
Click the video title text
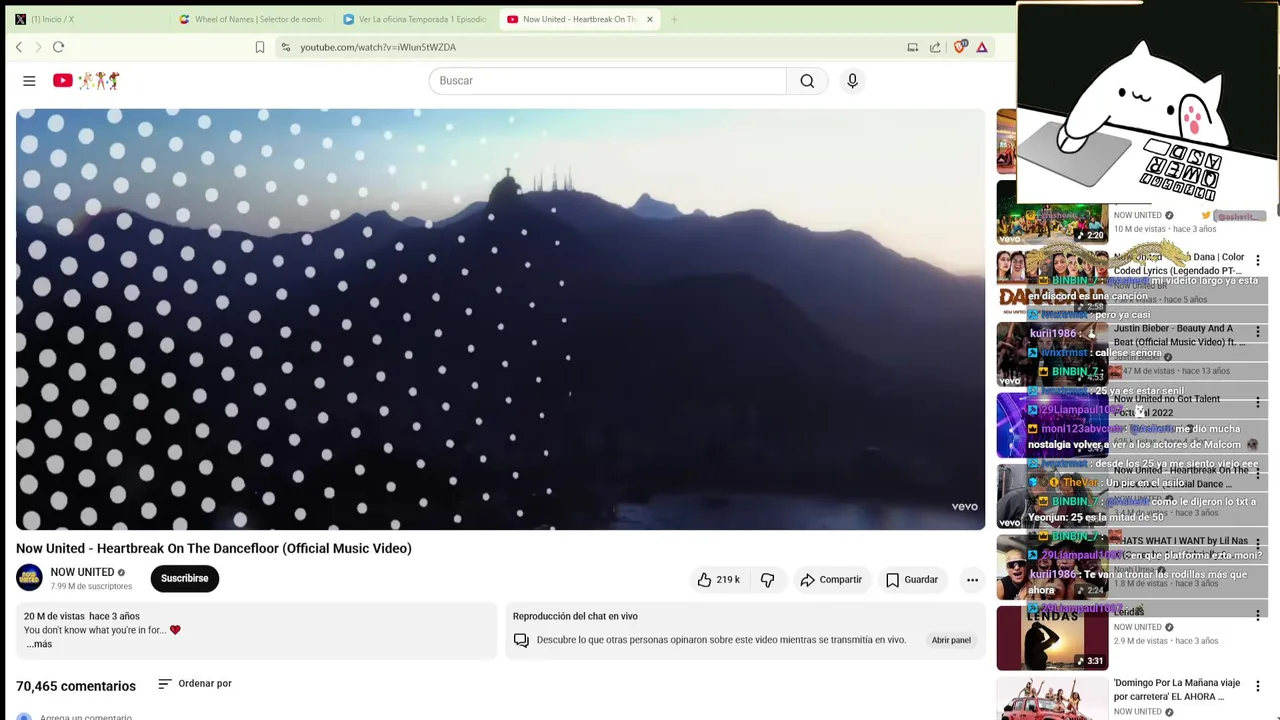coord(214,548)
